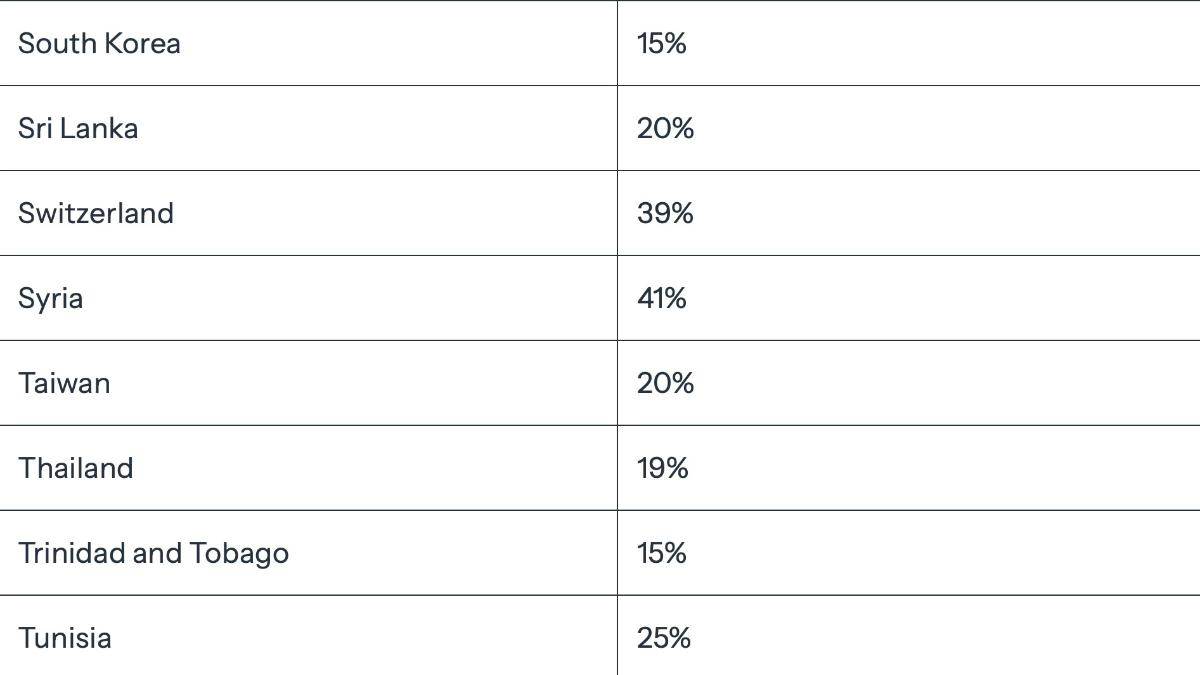Select the Tunisia country cell
The height and width of the screenshot is (675, 1200).
[308, 636]
